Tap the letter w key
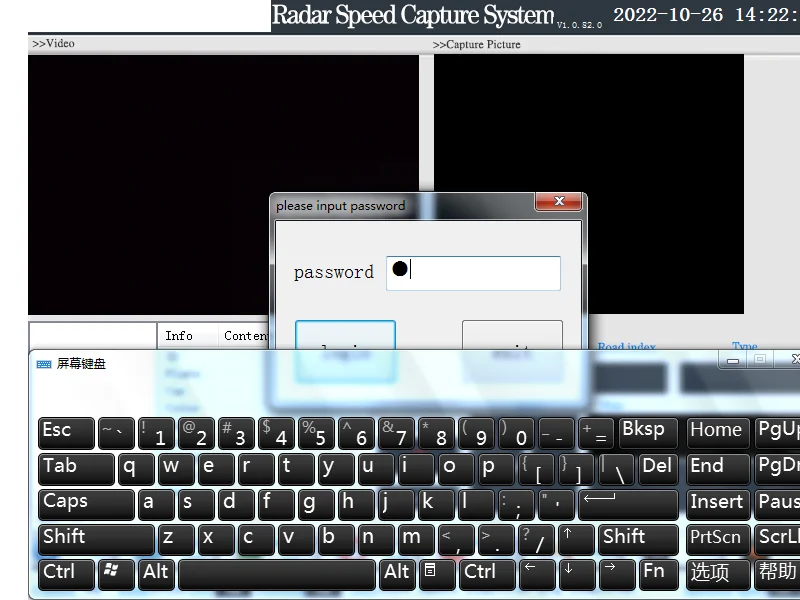Image resolution: width=800 pixels, height=600 pixels. [x=176, y=468]
